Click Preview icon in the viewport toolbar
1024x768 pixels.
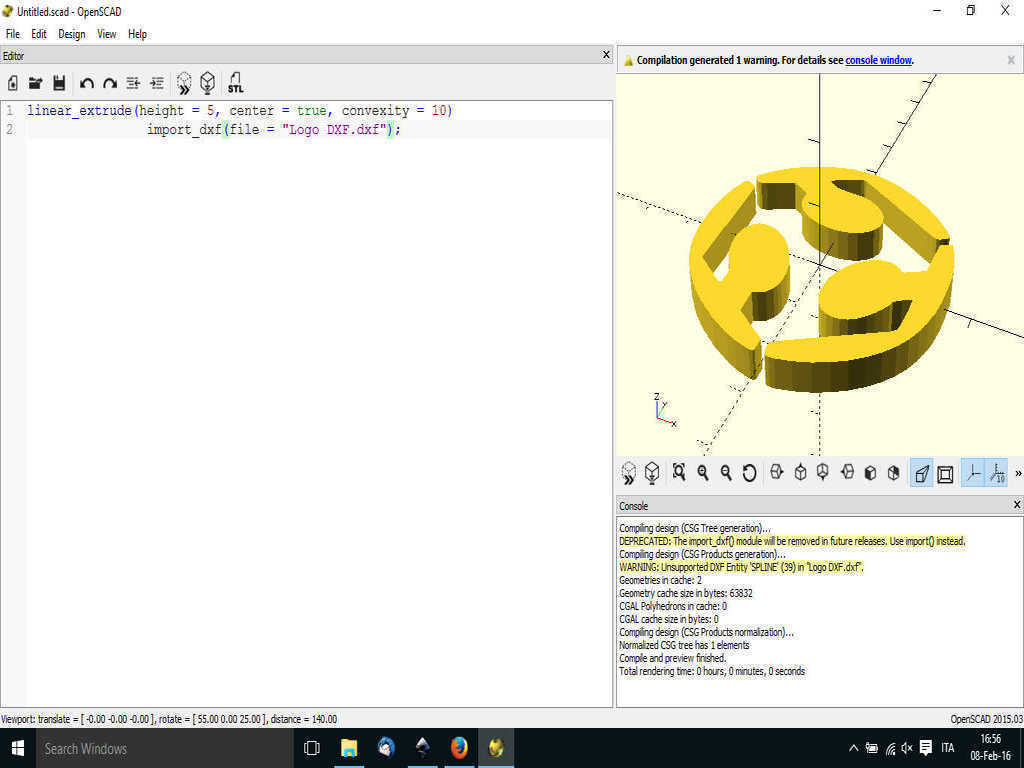[628, 473]
